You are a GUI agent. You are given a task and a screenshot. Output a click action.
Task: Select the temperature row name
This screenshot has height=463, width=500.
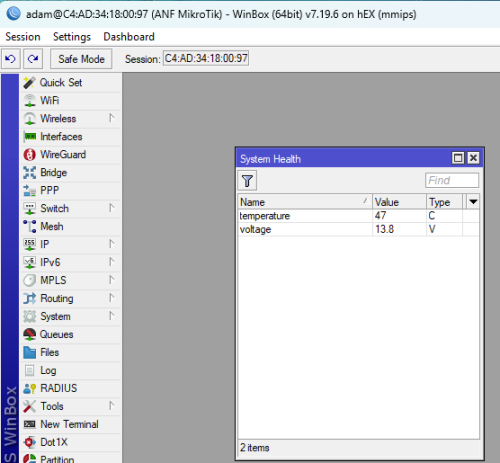[x=265, y=216]
